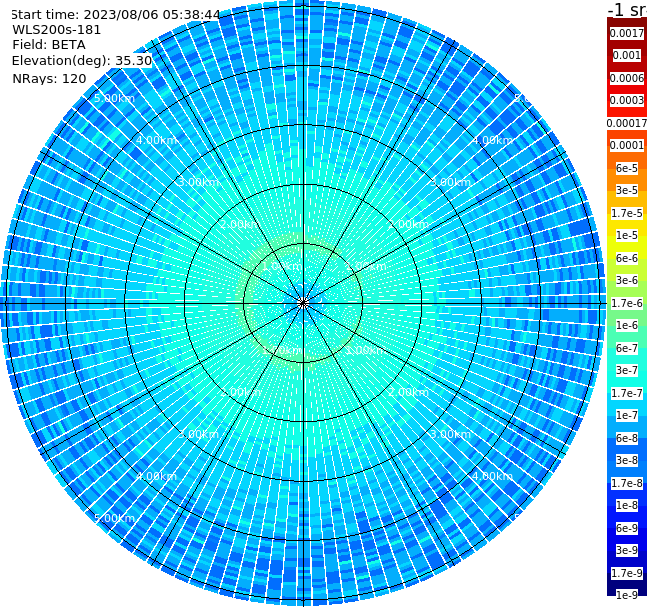The width and height of the screenshot is (647, 607).
Task: Pick the 1e-8 blue colorbar level
Action: pos(627,505)
